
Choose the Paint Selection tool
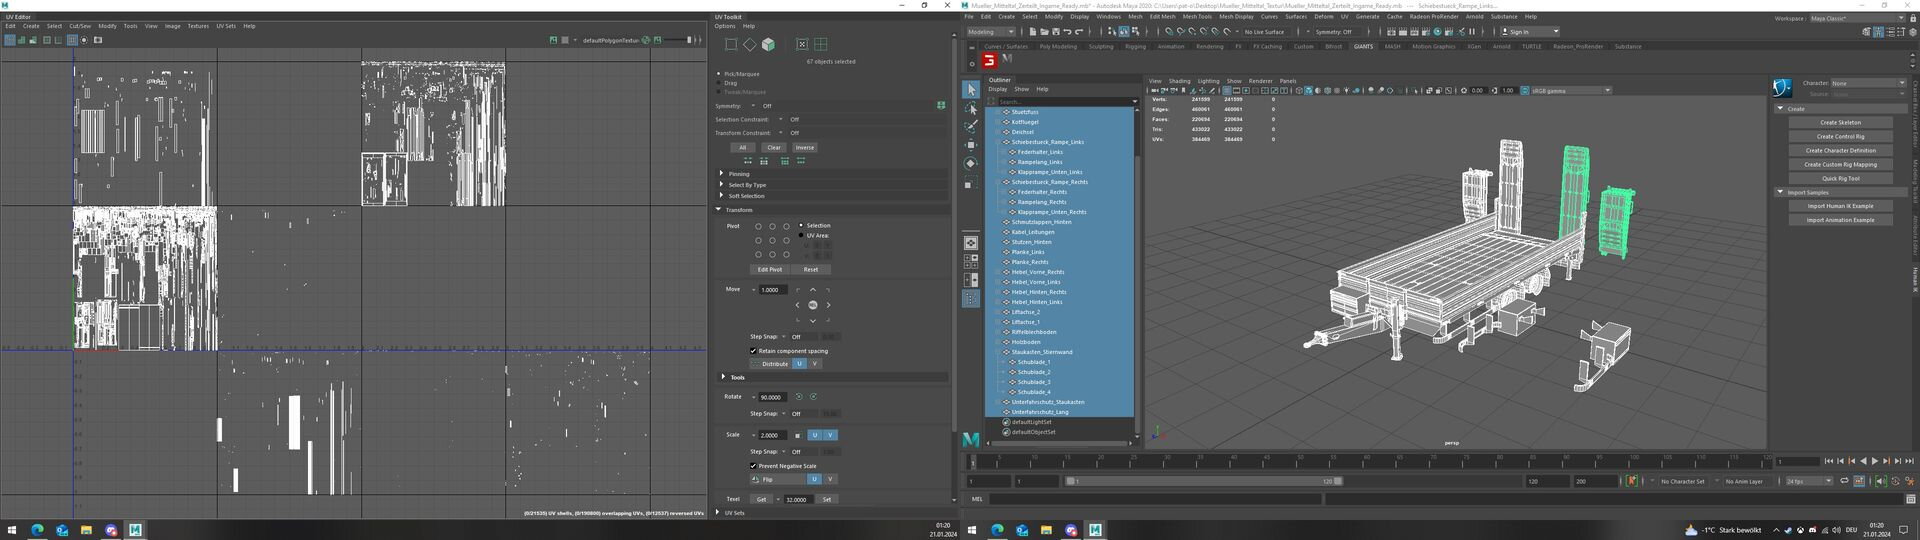971,127
